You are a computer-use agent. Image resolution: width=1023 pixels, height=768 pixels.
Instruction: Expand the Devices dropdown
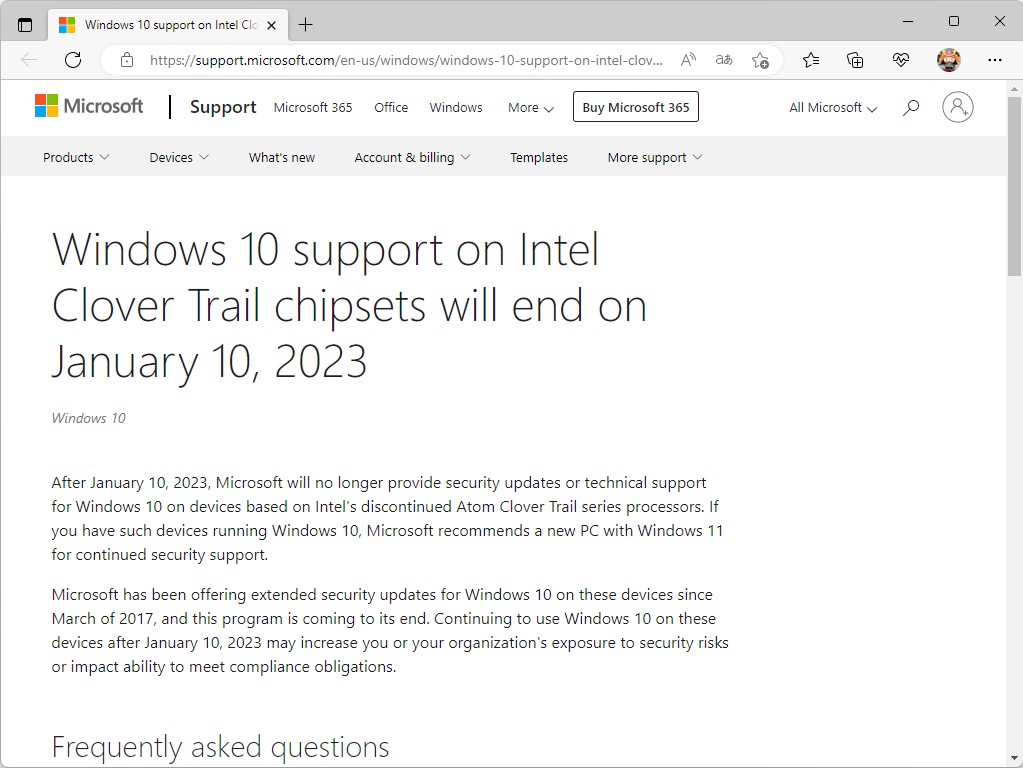178,157
